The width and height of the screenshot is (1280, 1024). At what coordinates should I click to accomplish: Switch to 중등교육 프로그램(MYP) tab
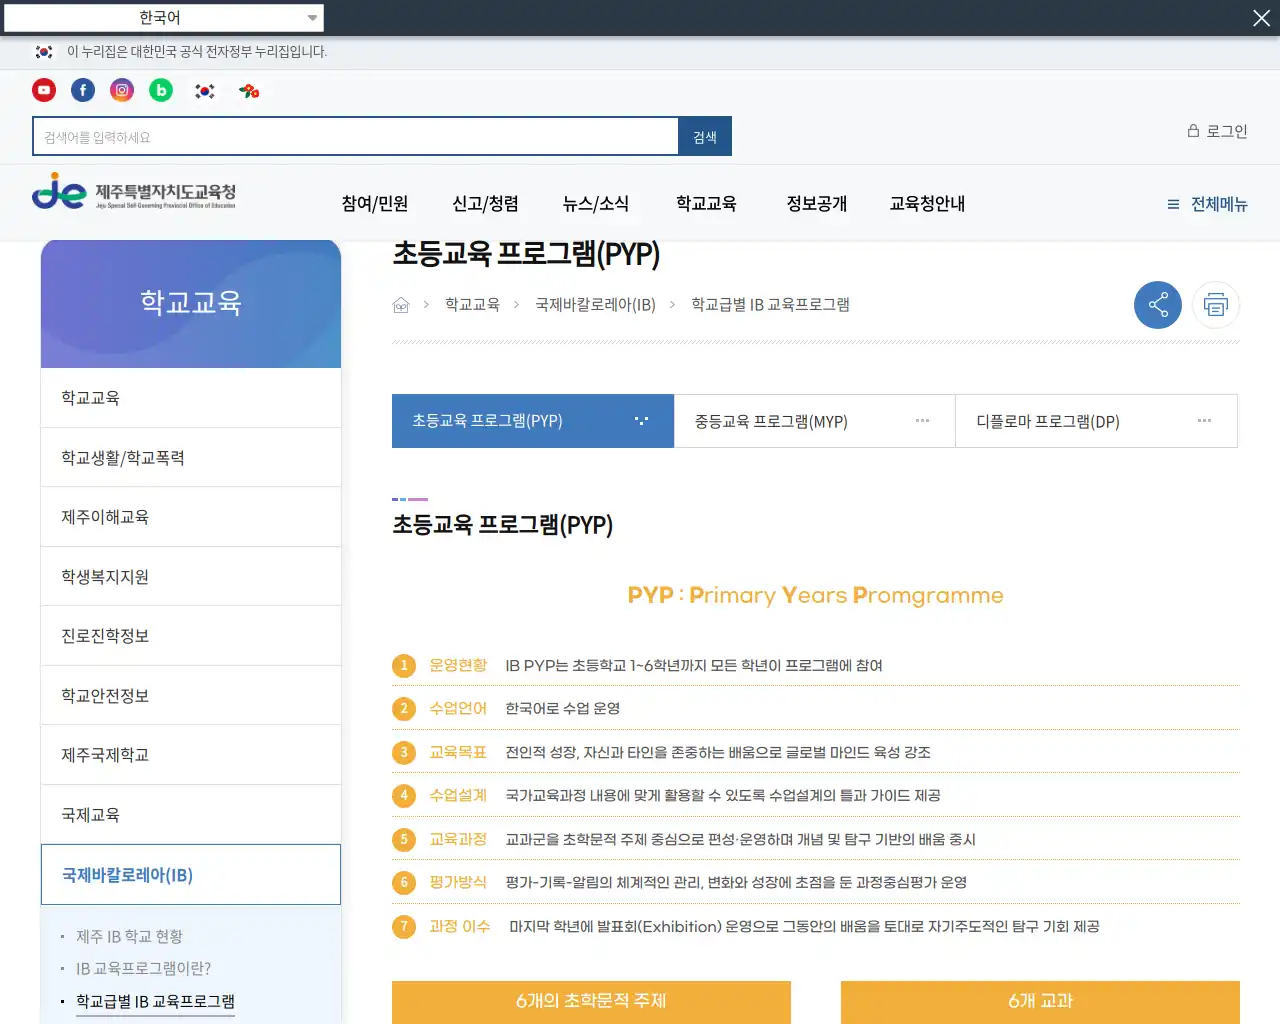coord(815,421)
